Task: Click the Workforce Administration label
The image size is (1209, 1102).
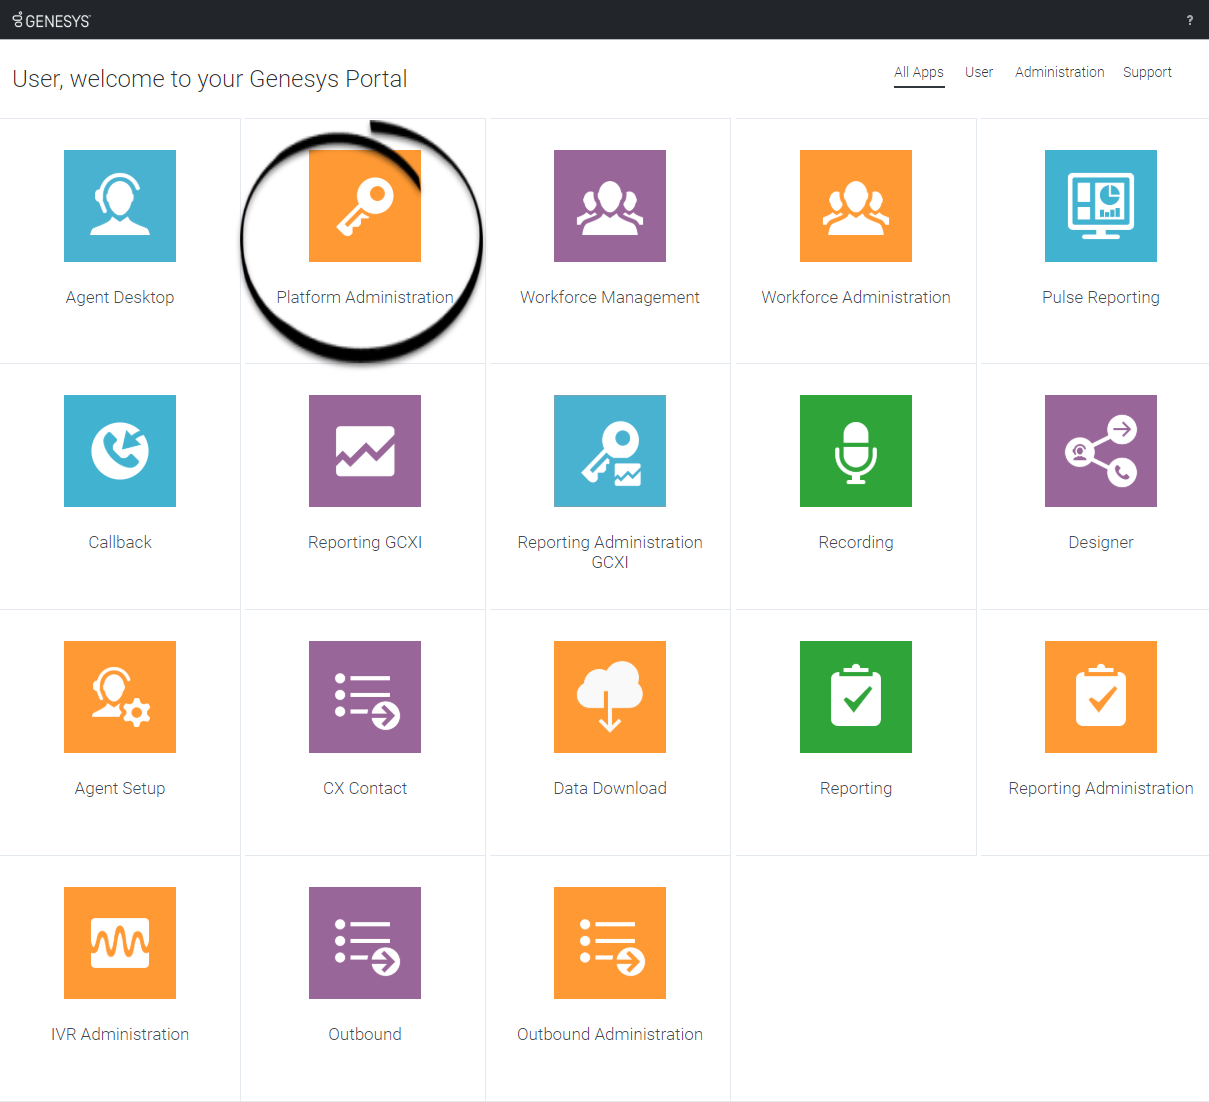Action: point(856,297)
